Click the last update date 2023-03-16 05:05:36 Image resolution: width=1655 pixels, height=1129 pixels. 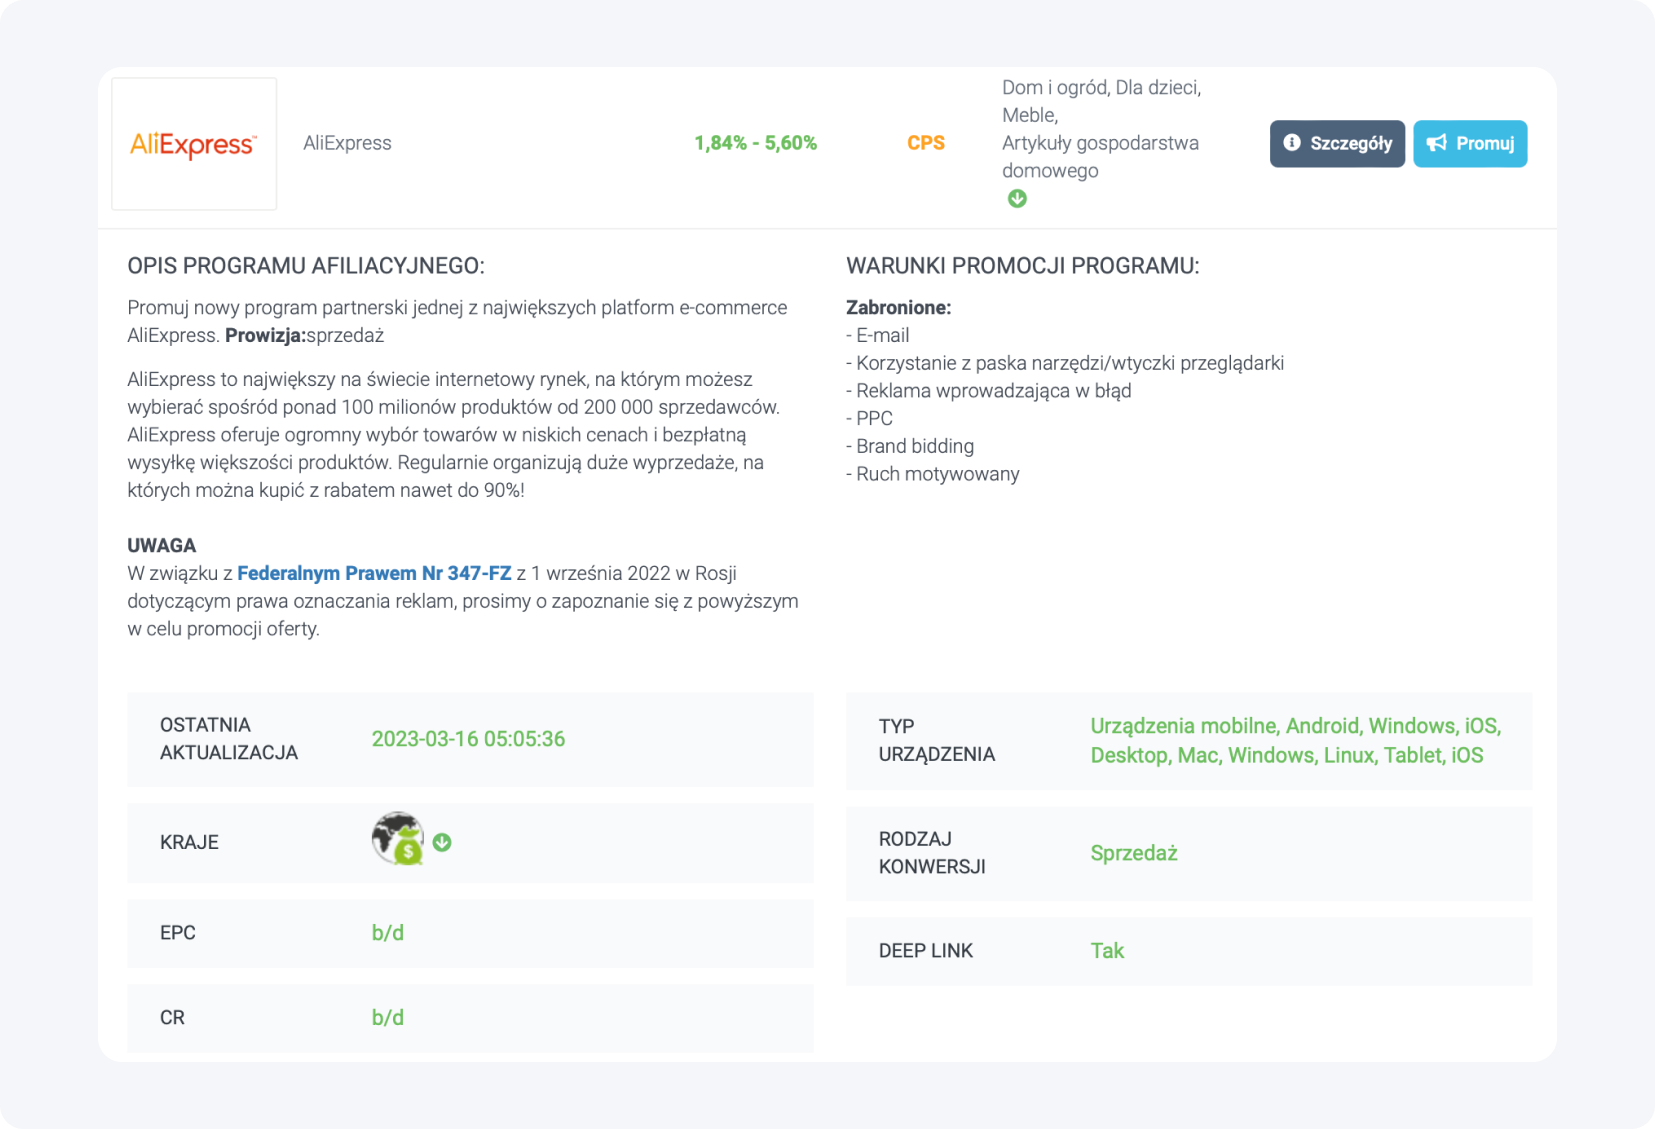pyautogui.click(x=468, y=739)
